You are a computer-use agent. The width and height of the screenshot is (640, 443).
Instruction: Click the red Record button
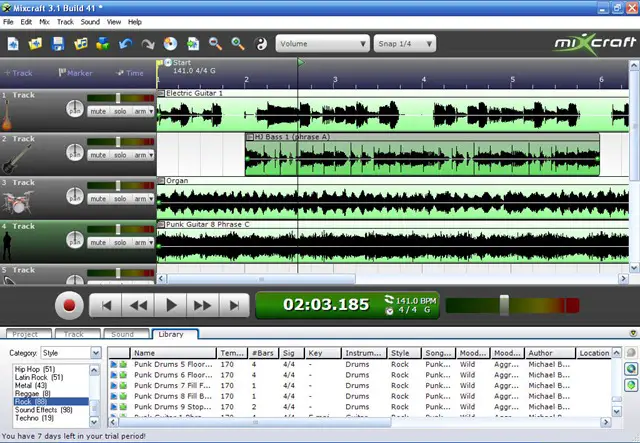(x=69, y=305)
